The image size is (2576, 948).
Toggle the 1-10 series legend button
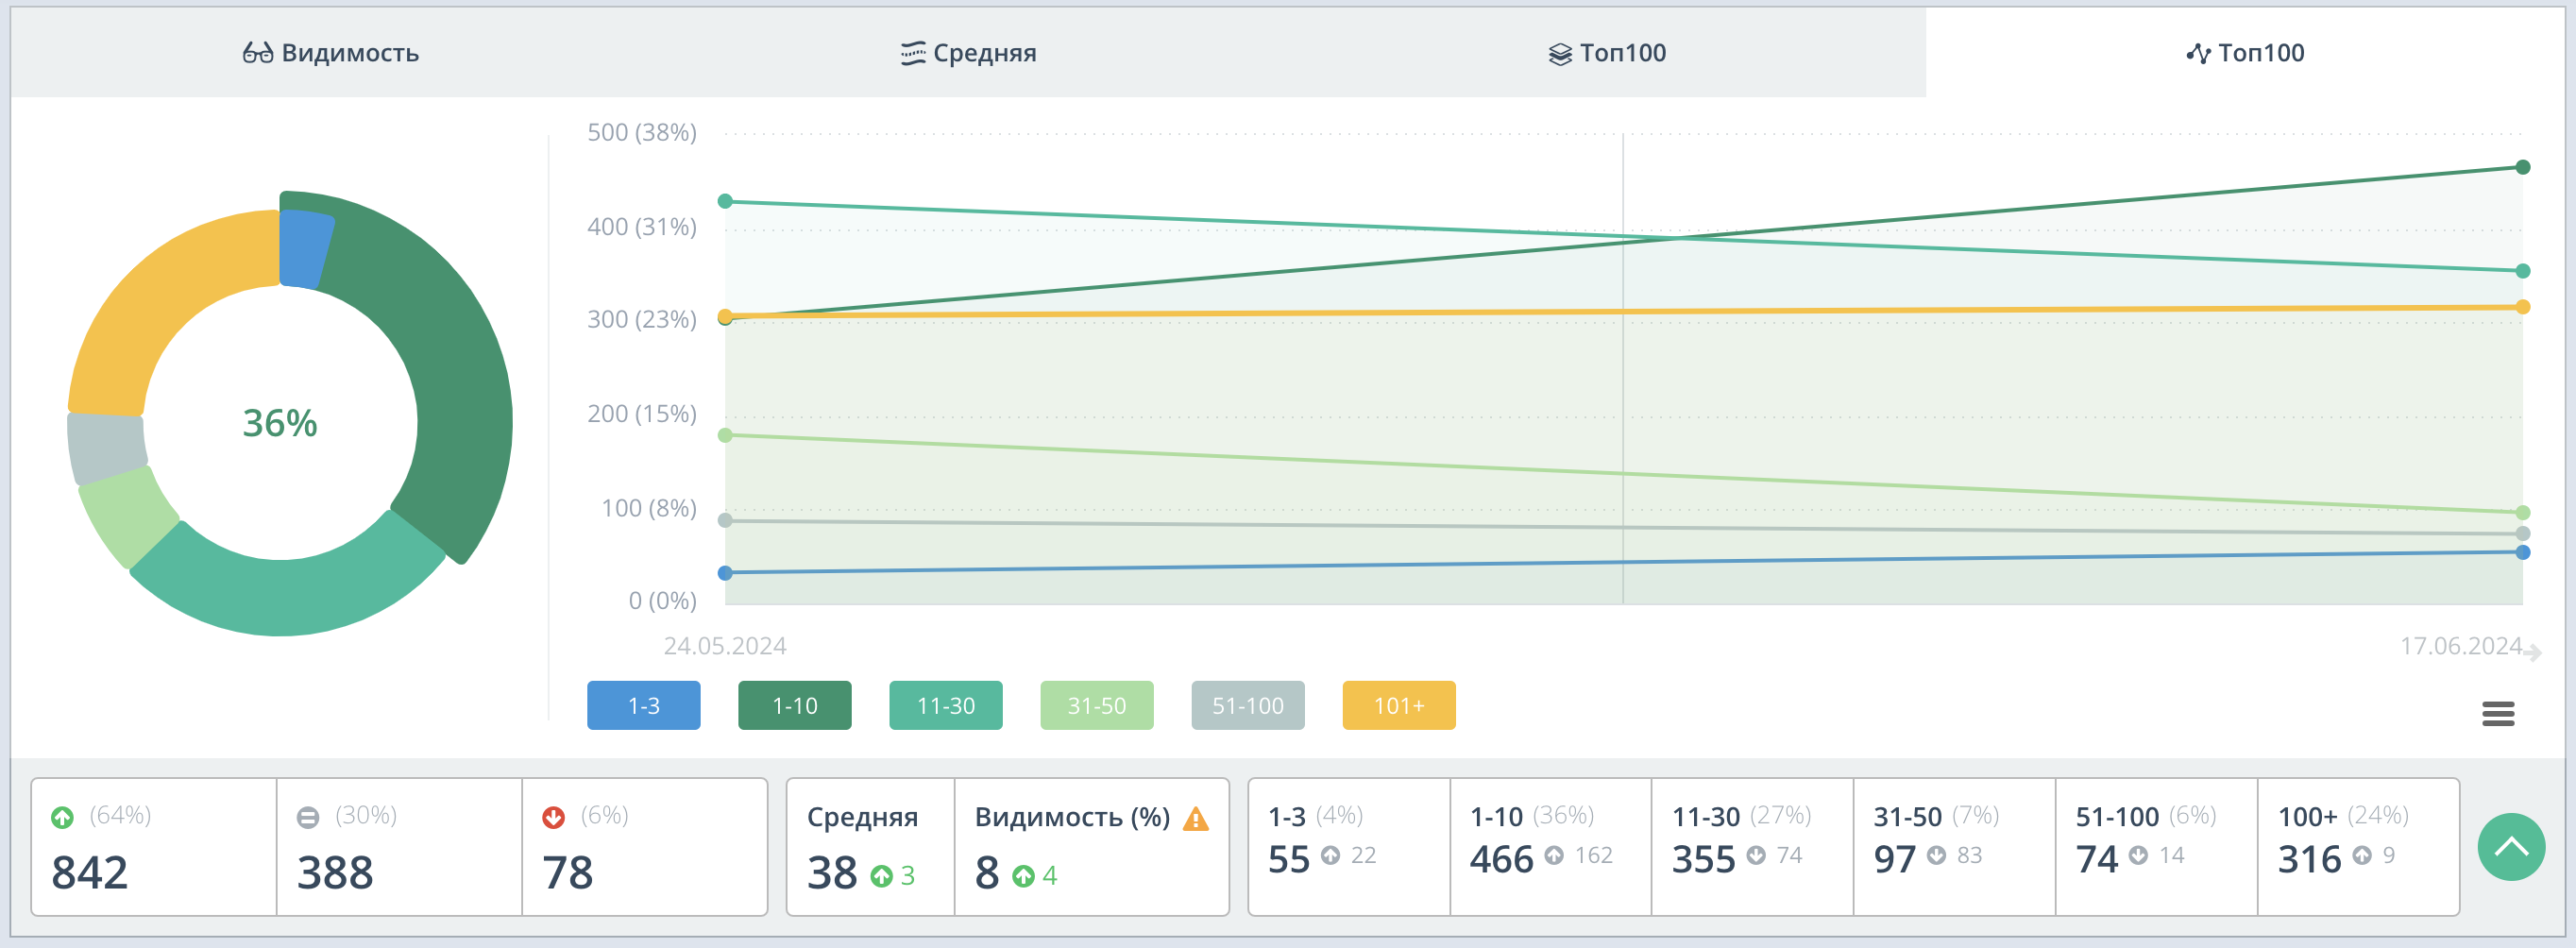click(794, 705)
